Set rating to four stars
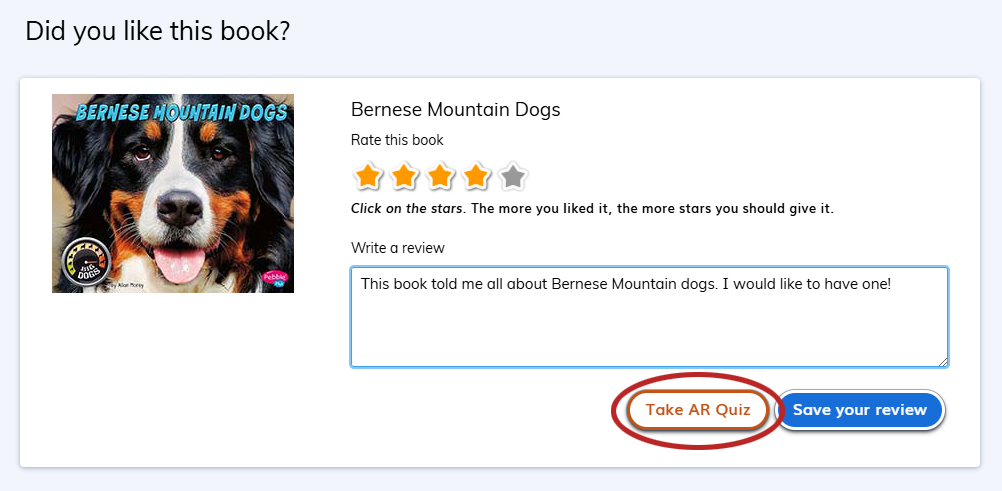 pos(476,177)
